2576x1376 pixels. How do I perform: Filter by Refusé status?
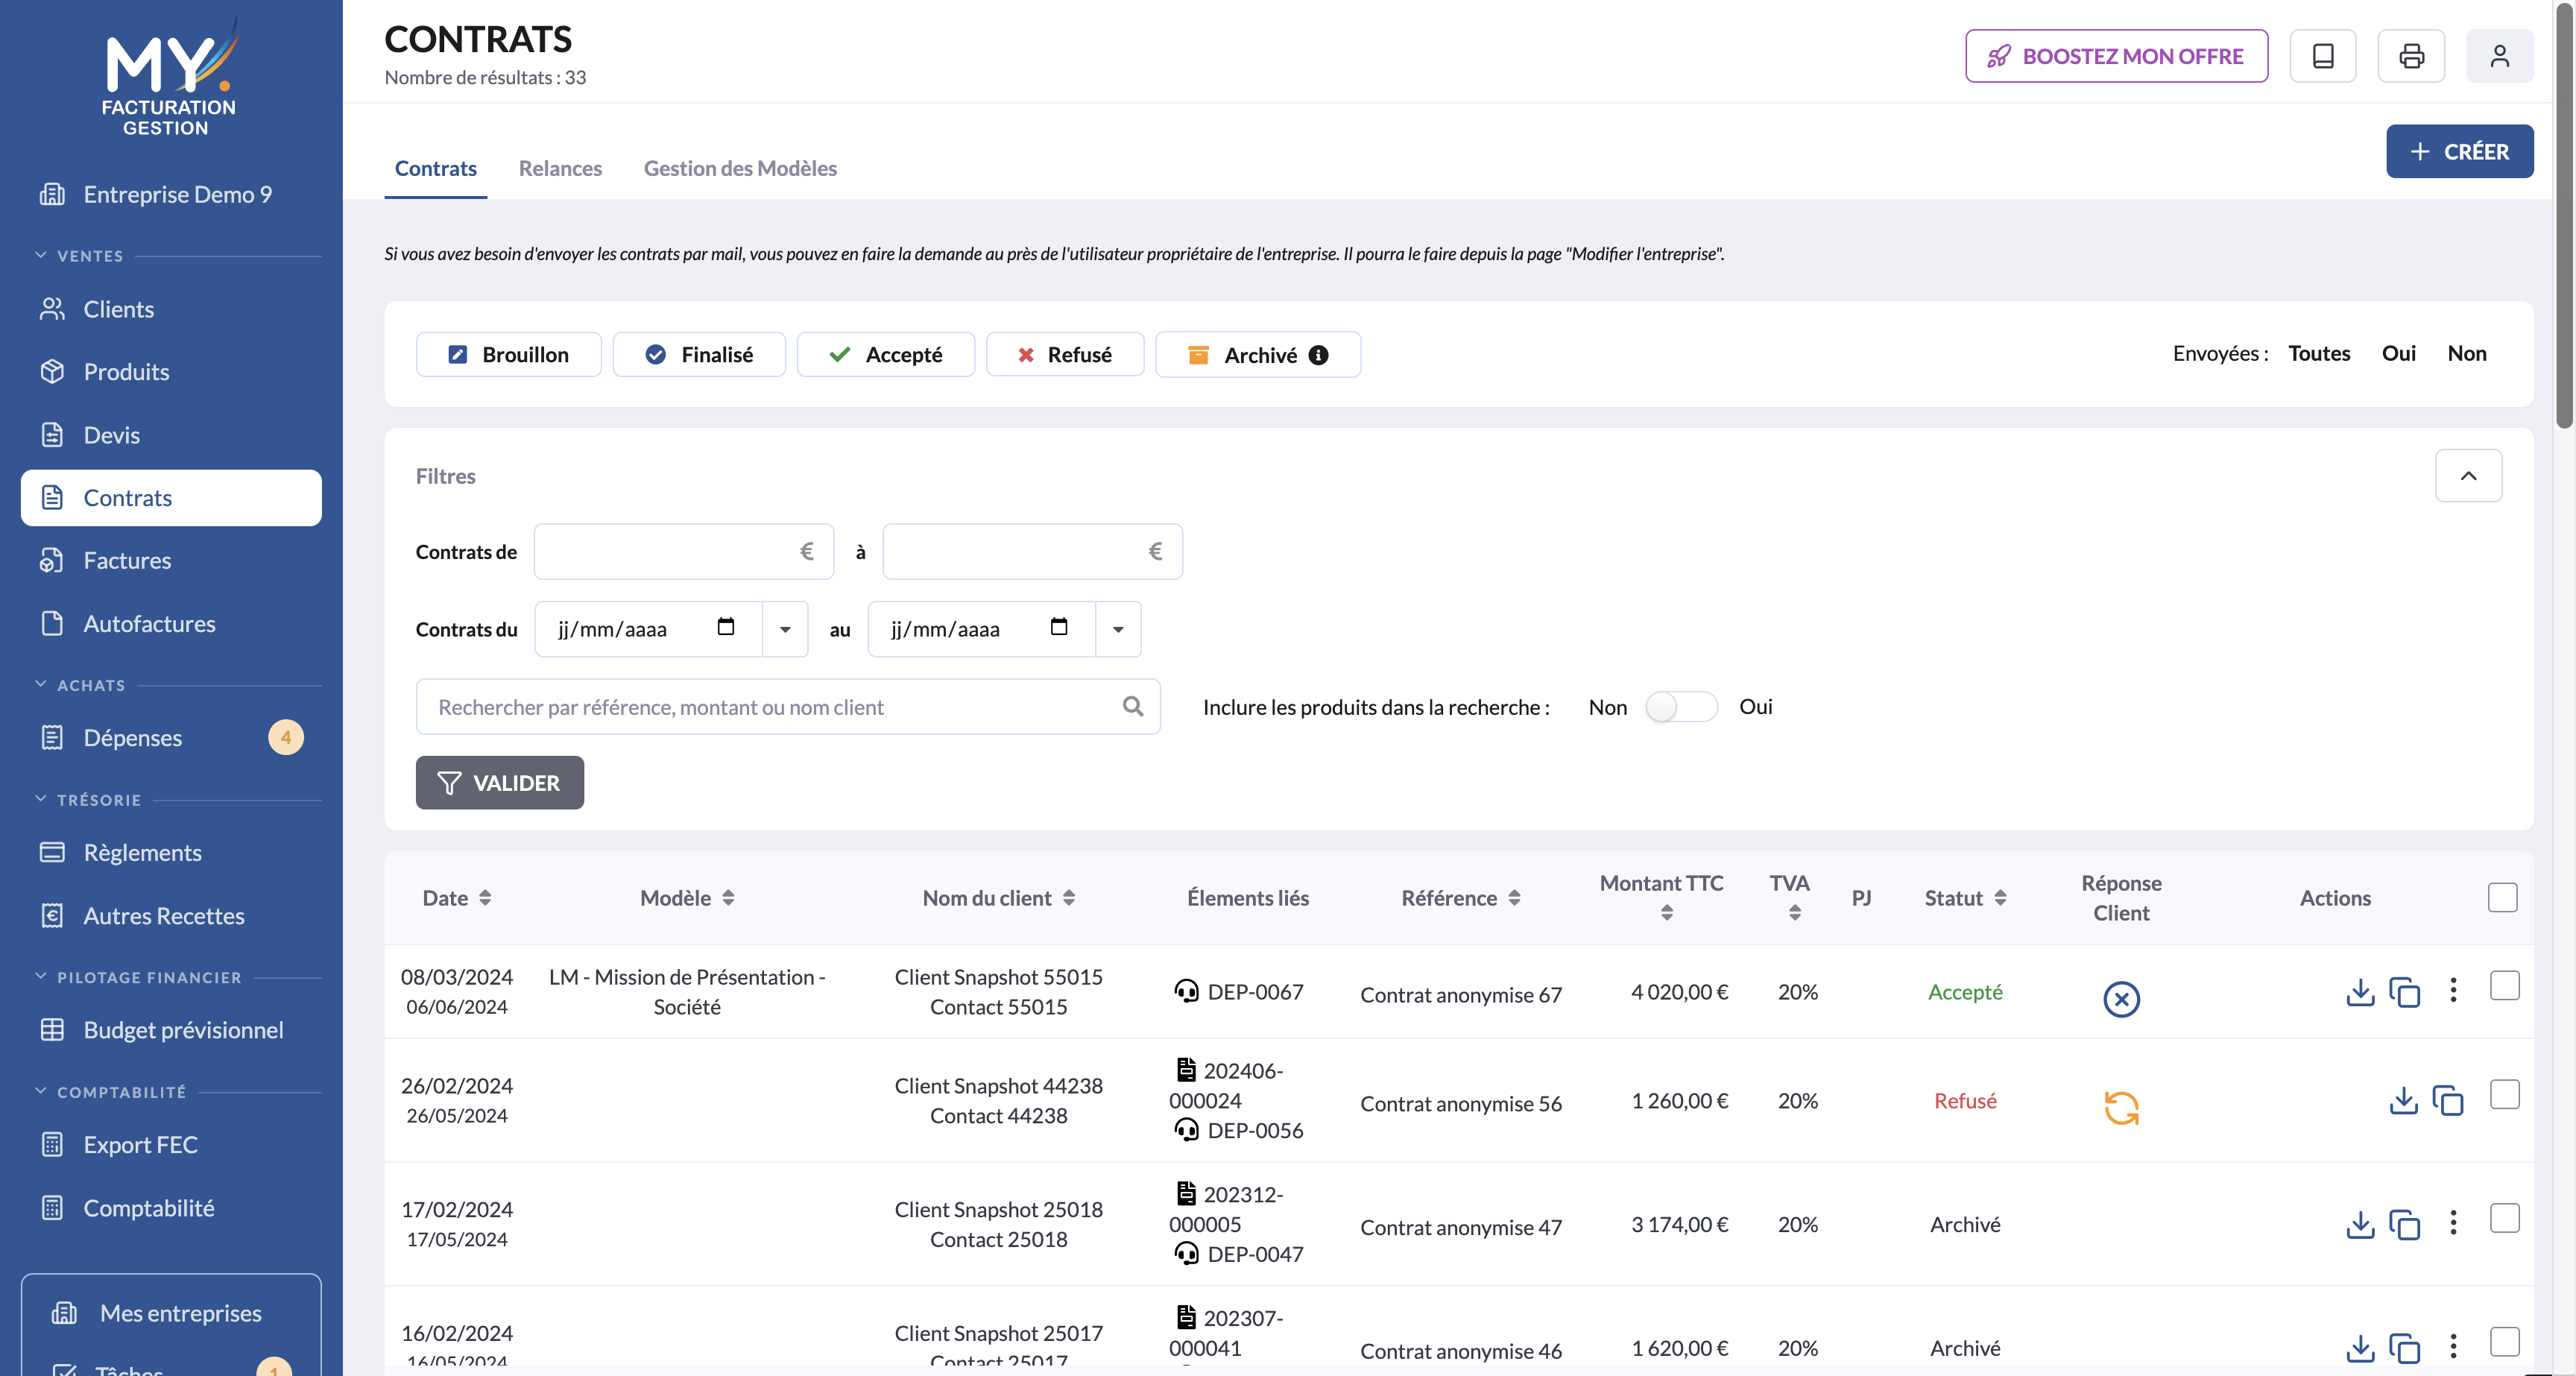click(x=1064, y=354)
